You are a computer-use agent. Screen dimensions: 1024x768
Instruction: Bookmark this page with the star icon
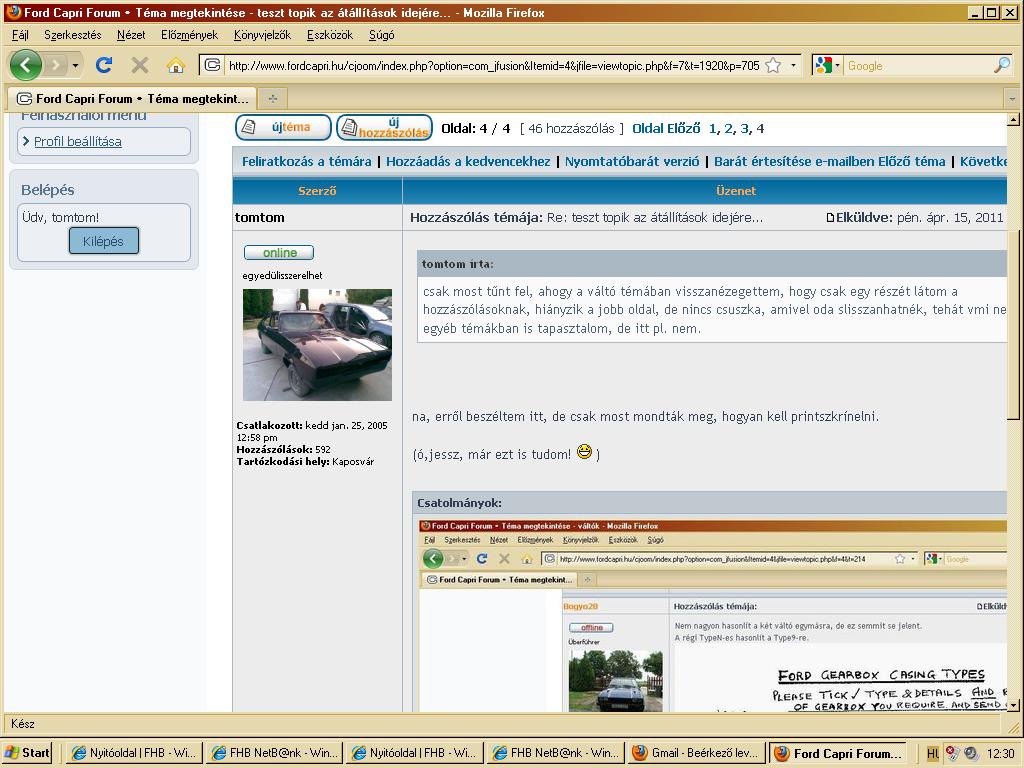point(773,66)
